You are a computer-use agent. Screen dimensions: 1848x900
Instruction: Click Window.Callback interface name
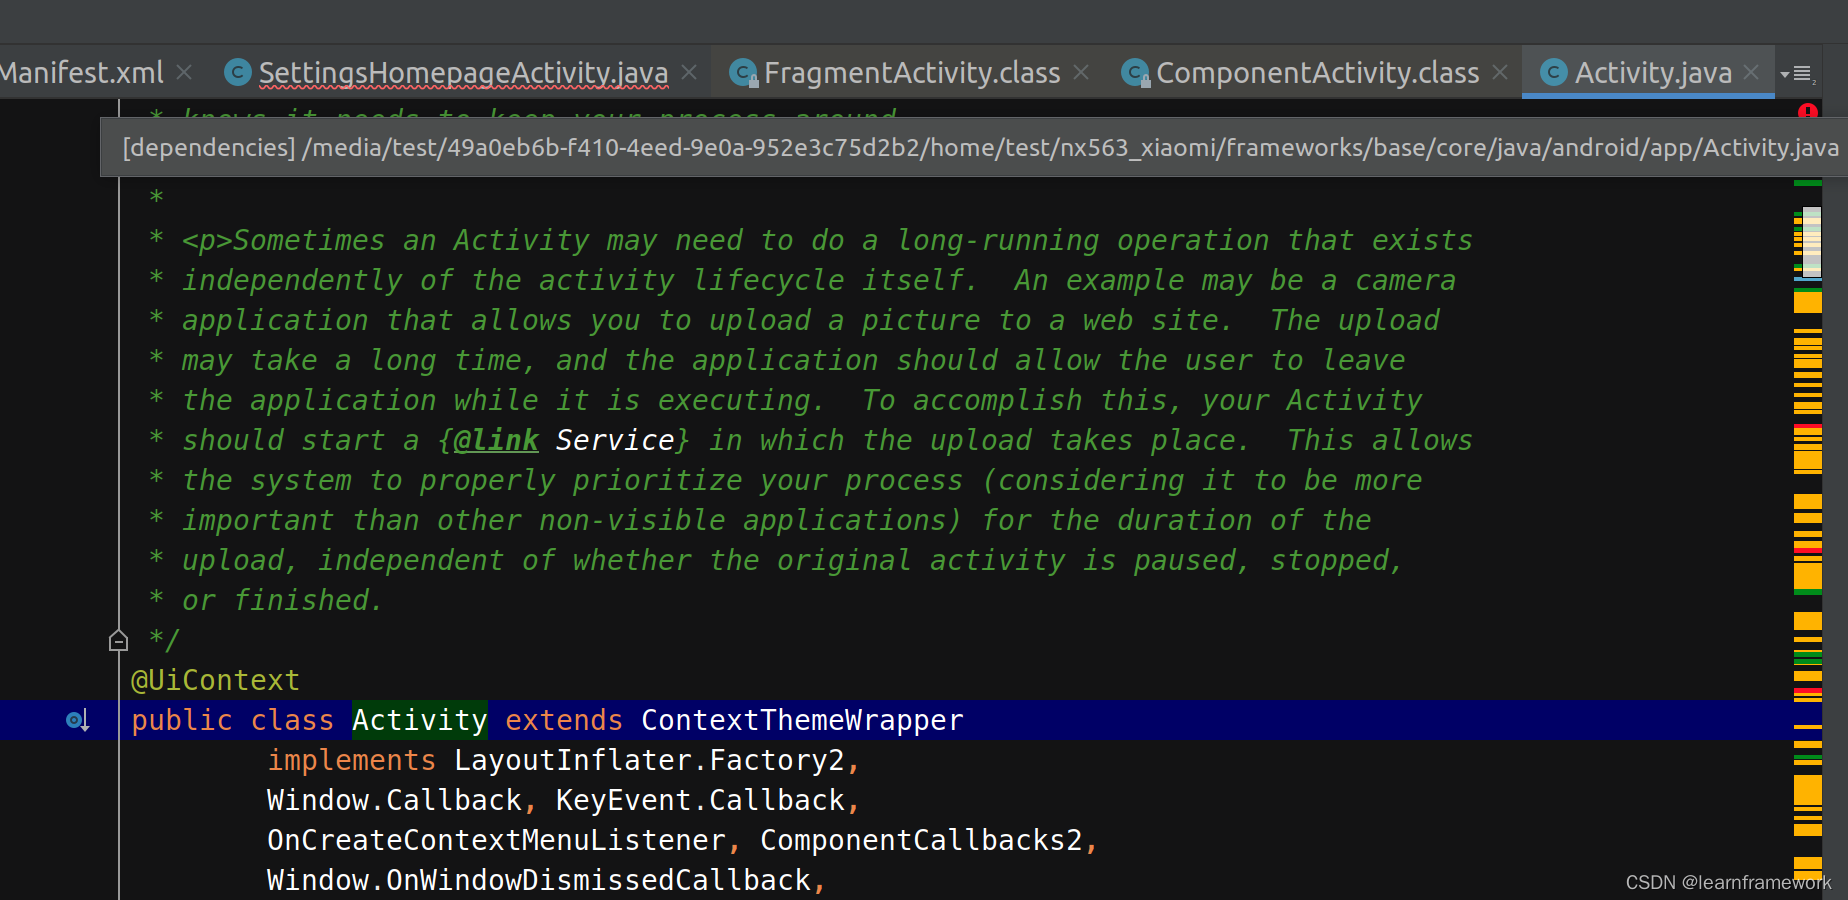[394, 800]
